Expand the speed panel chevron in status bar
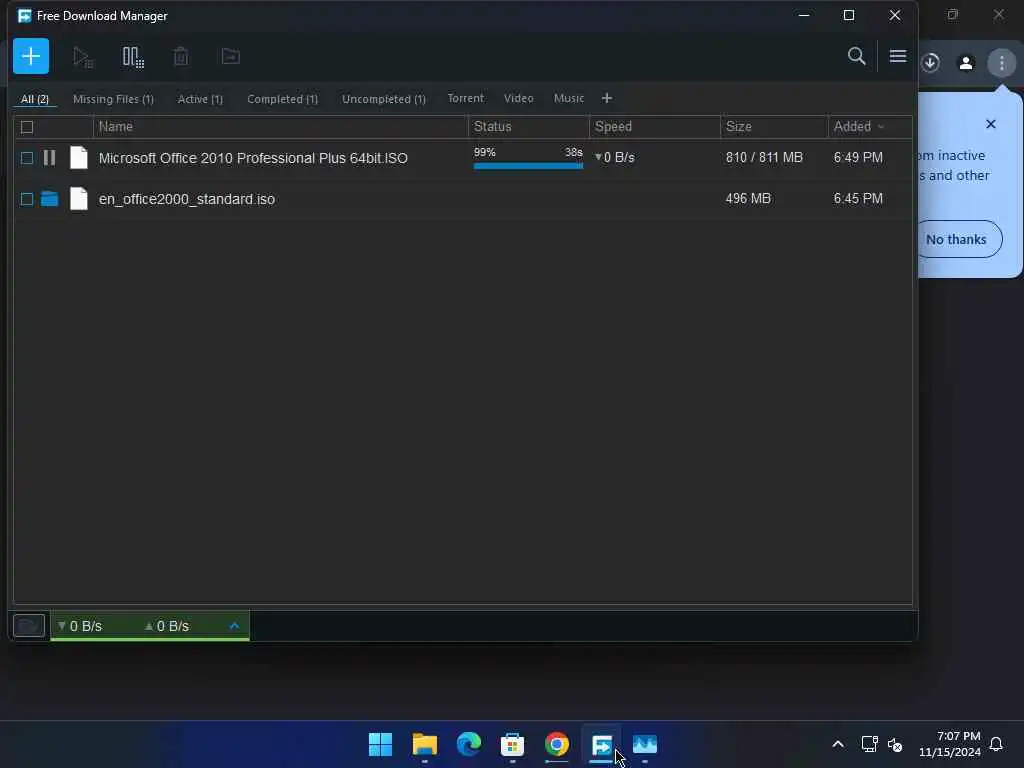Image resolution: width=1024 pixels, height=768 pixels. click(x=234, y=626)
